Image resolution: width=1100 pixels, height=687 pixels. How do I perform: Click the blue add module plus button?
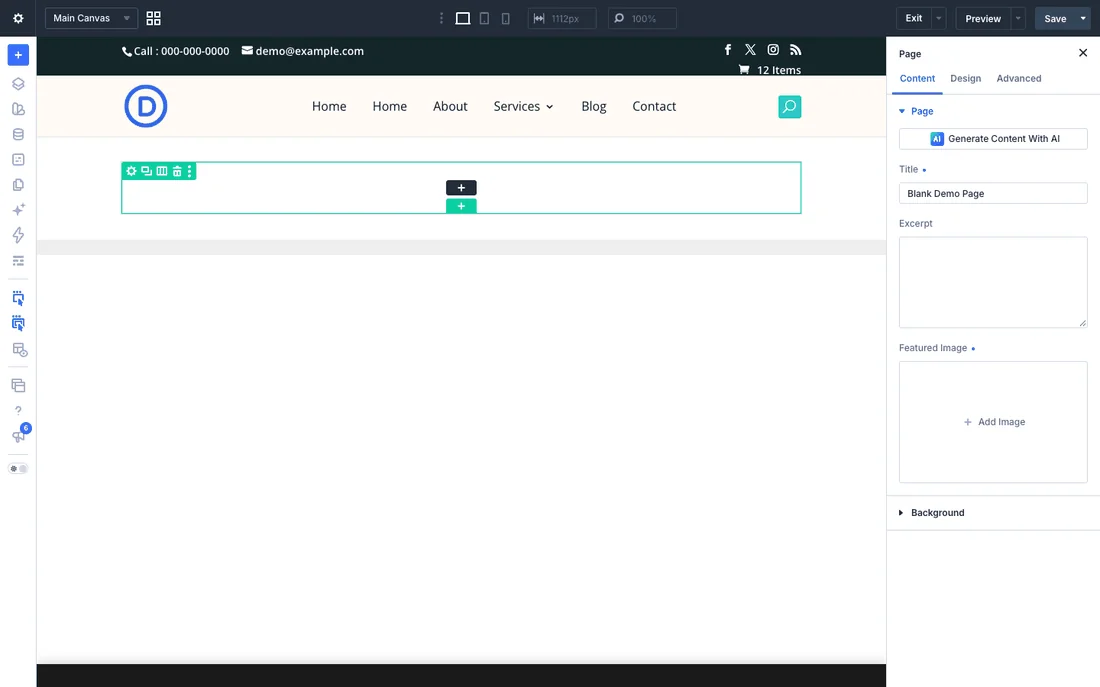click(18, 55)
